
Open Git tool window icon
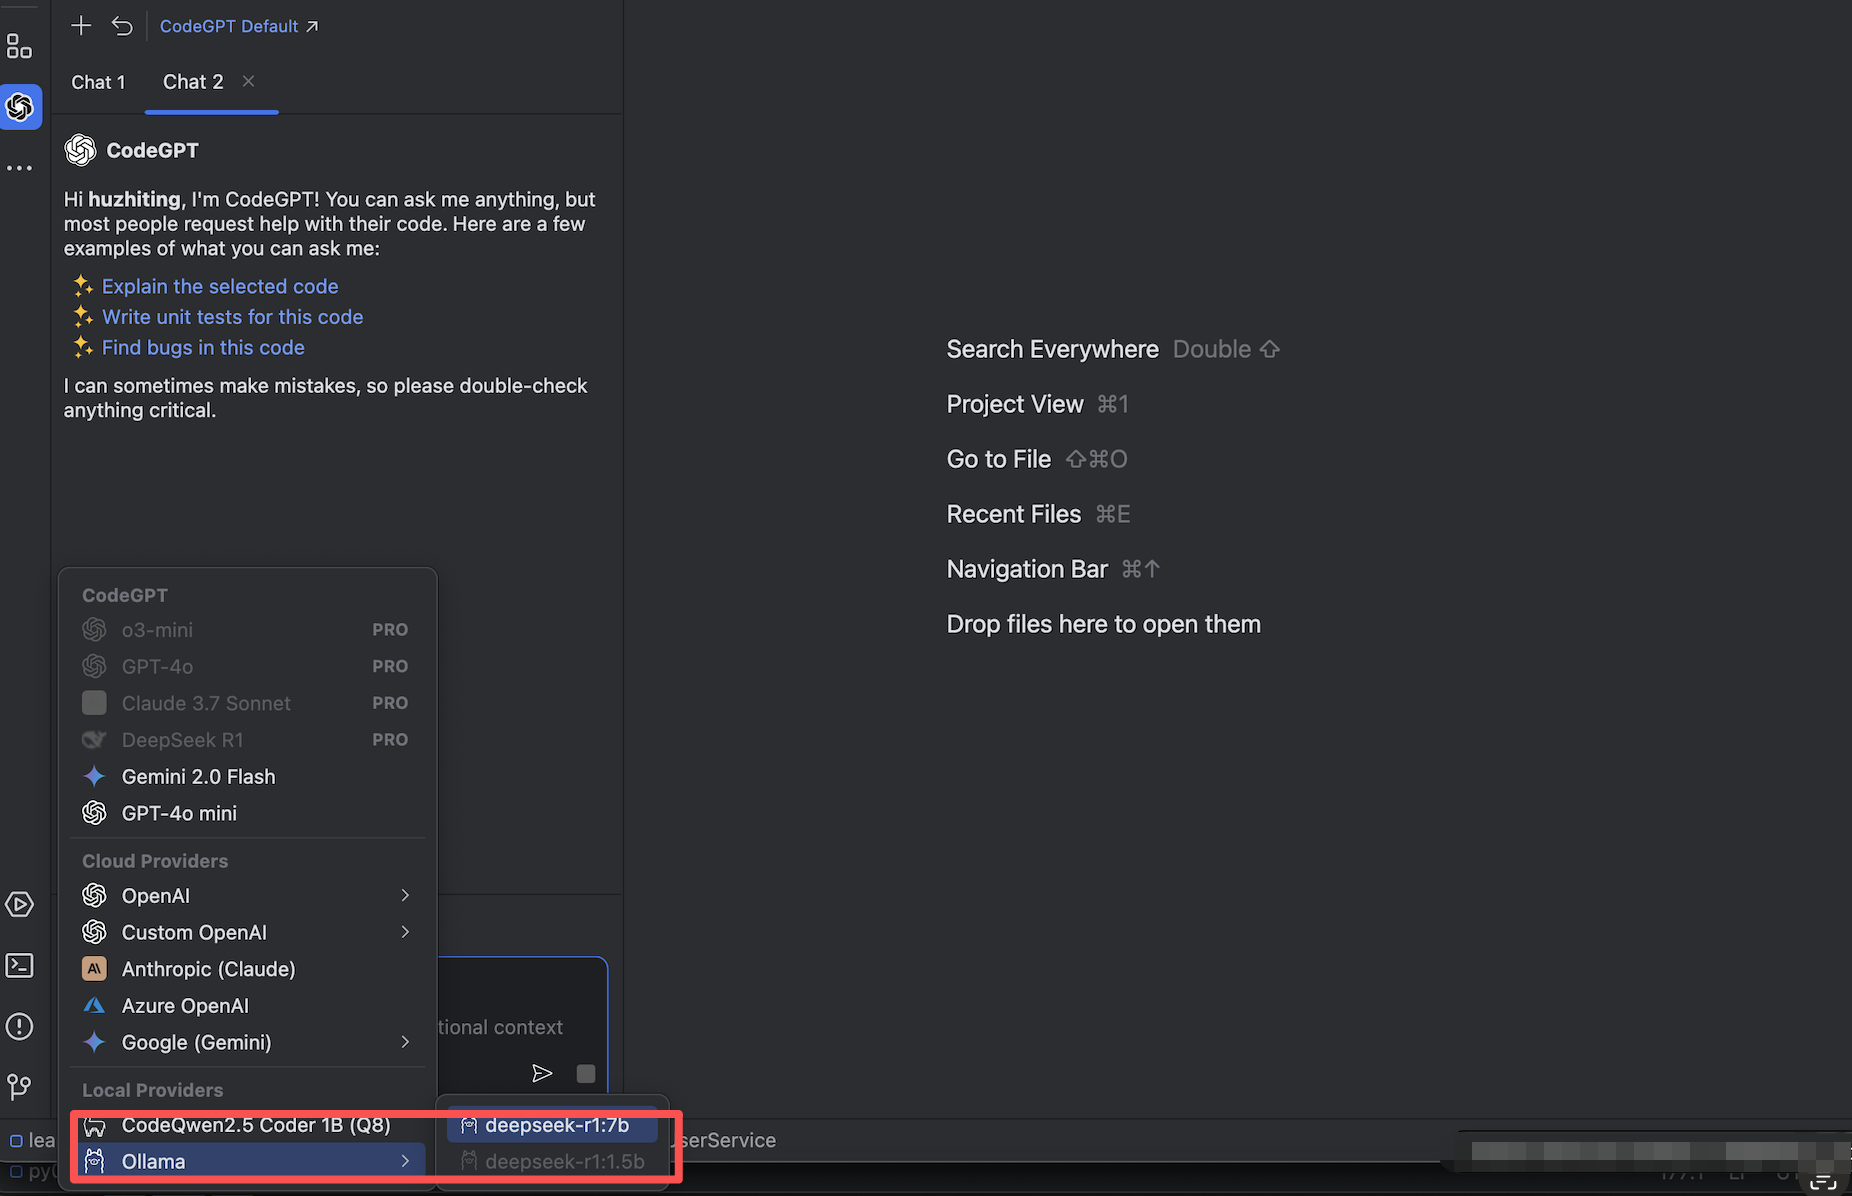(x=19, y=1086)
